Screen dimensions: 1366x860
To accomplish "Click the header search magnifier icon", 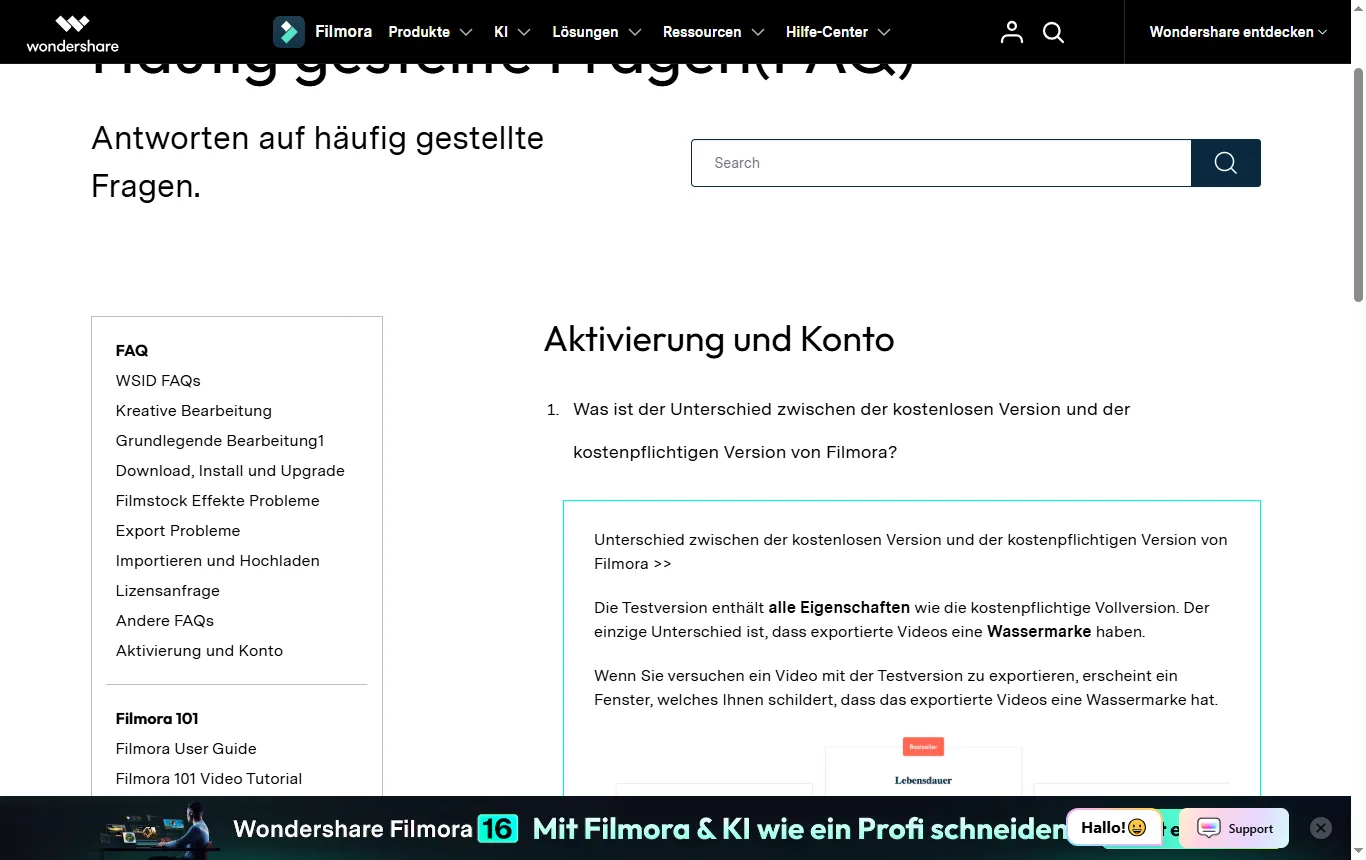I will tap(1053, 32).
